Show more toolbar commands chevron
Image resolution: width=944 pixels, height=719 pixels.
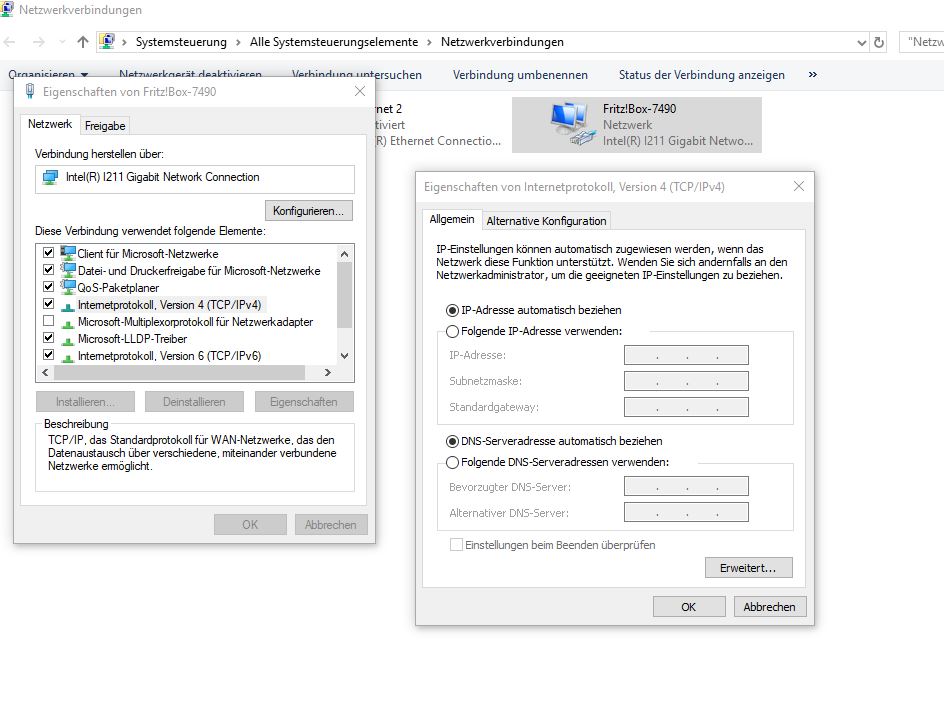point(813,75)
